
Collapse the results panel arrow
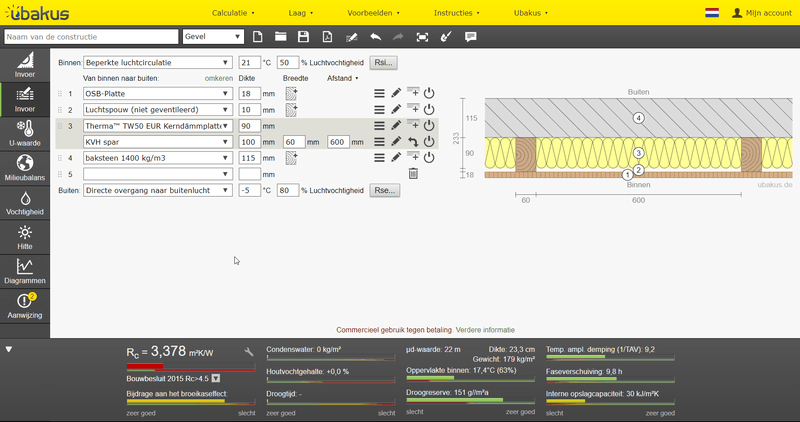9,350
